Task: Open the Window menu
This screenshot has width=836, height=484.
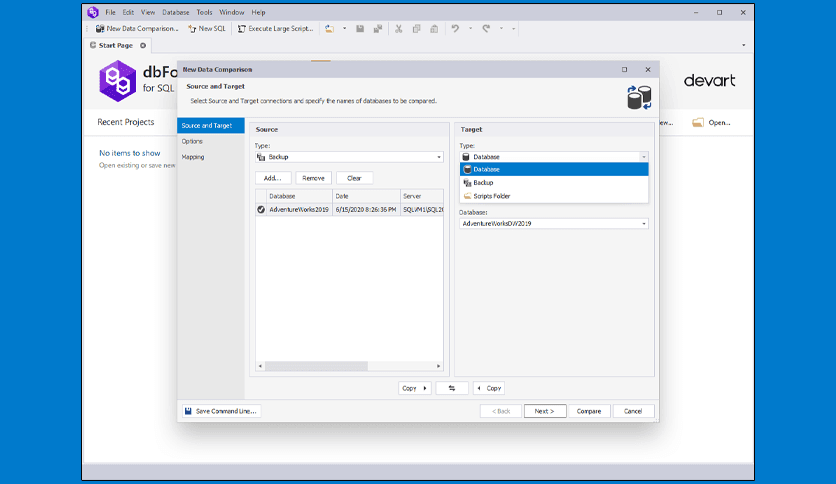Action: click(232, 12)
